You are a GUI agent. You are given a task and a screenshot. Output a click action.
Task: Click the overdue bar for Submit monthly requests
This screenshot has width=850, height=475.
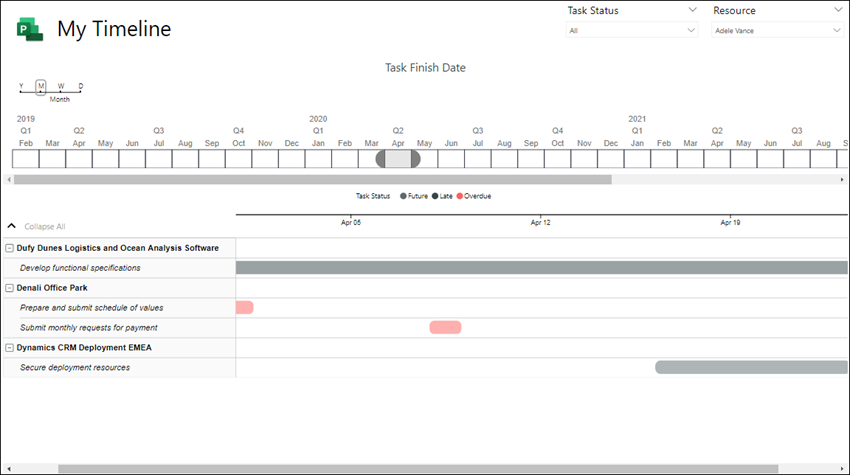point(445,328)
